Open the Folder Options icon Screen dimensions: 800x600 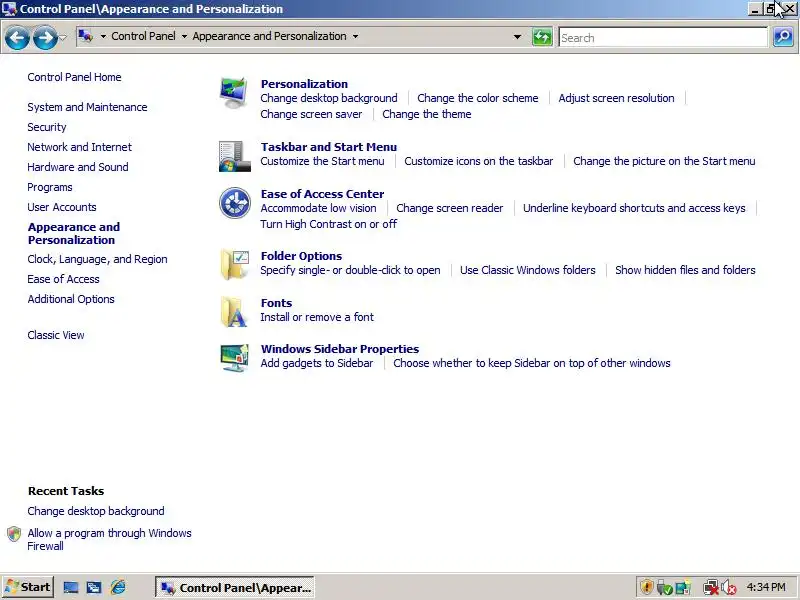[x=235, y=264]
